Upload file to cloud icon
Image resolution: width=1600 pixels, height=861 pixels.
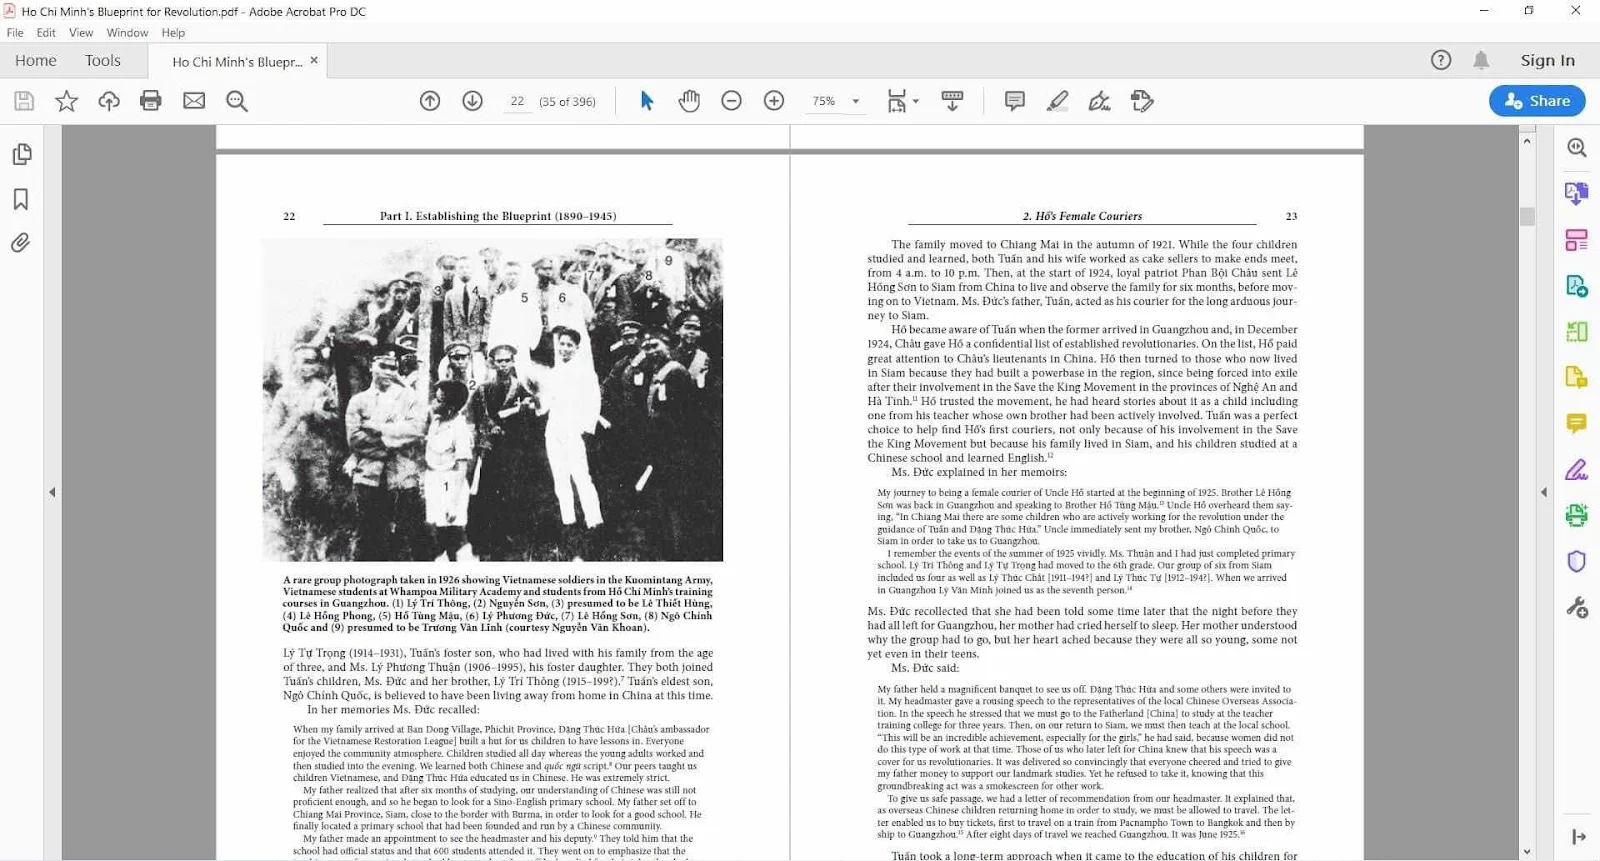(109, 101)
